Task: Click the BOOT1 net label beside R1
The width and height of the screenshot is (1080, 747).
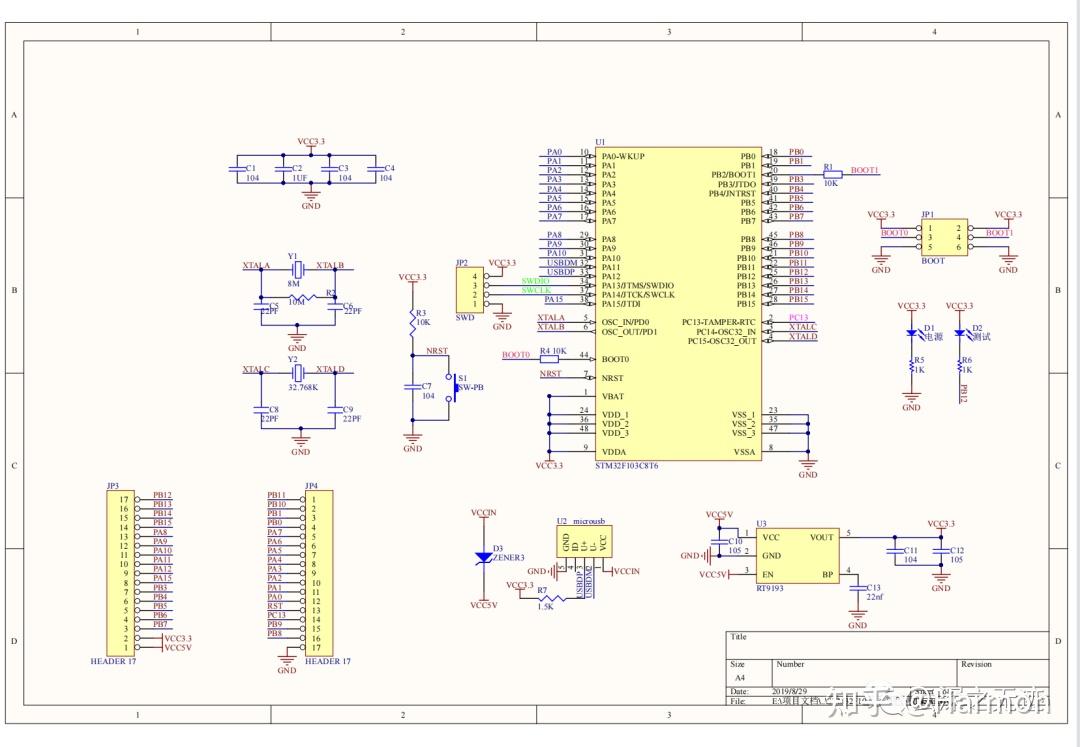Action: (864, 170)
